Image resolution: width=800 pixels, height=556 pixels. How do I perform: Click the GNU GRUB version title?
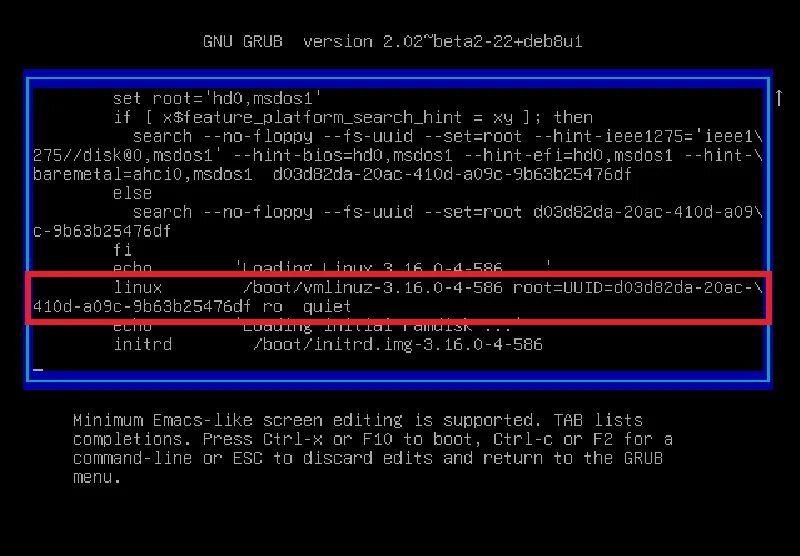point(392,41)
